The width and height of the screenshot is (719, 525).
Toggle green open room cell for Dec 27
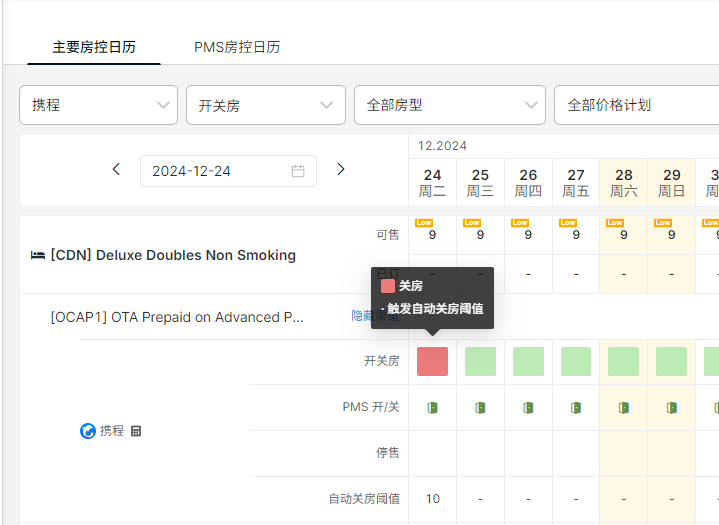click(576, 361)
